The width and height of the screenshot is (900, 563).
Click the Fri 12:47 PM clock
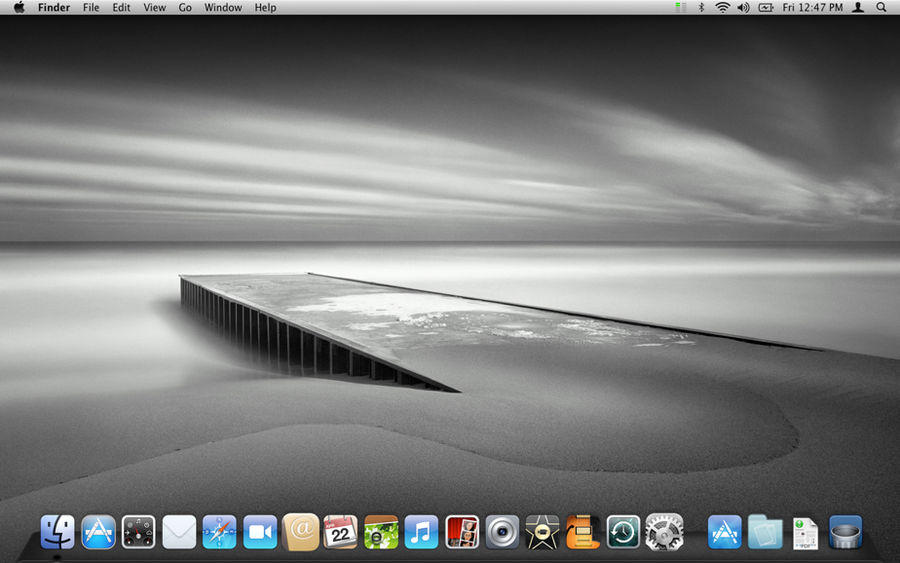point(813,7)
